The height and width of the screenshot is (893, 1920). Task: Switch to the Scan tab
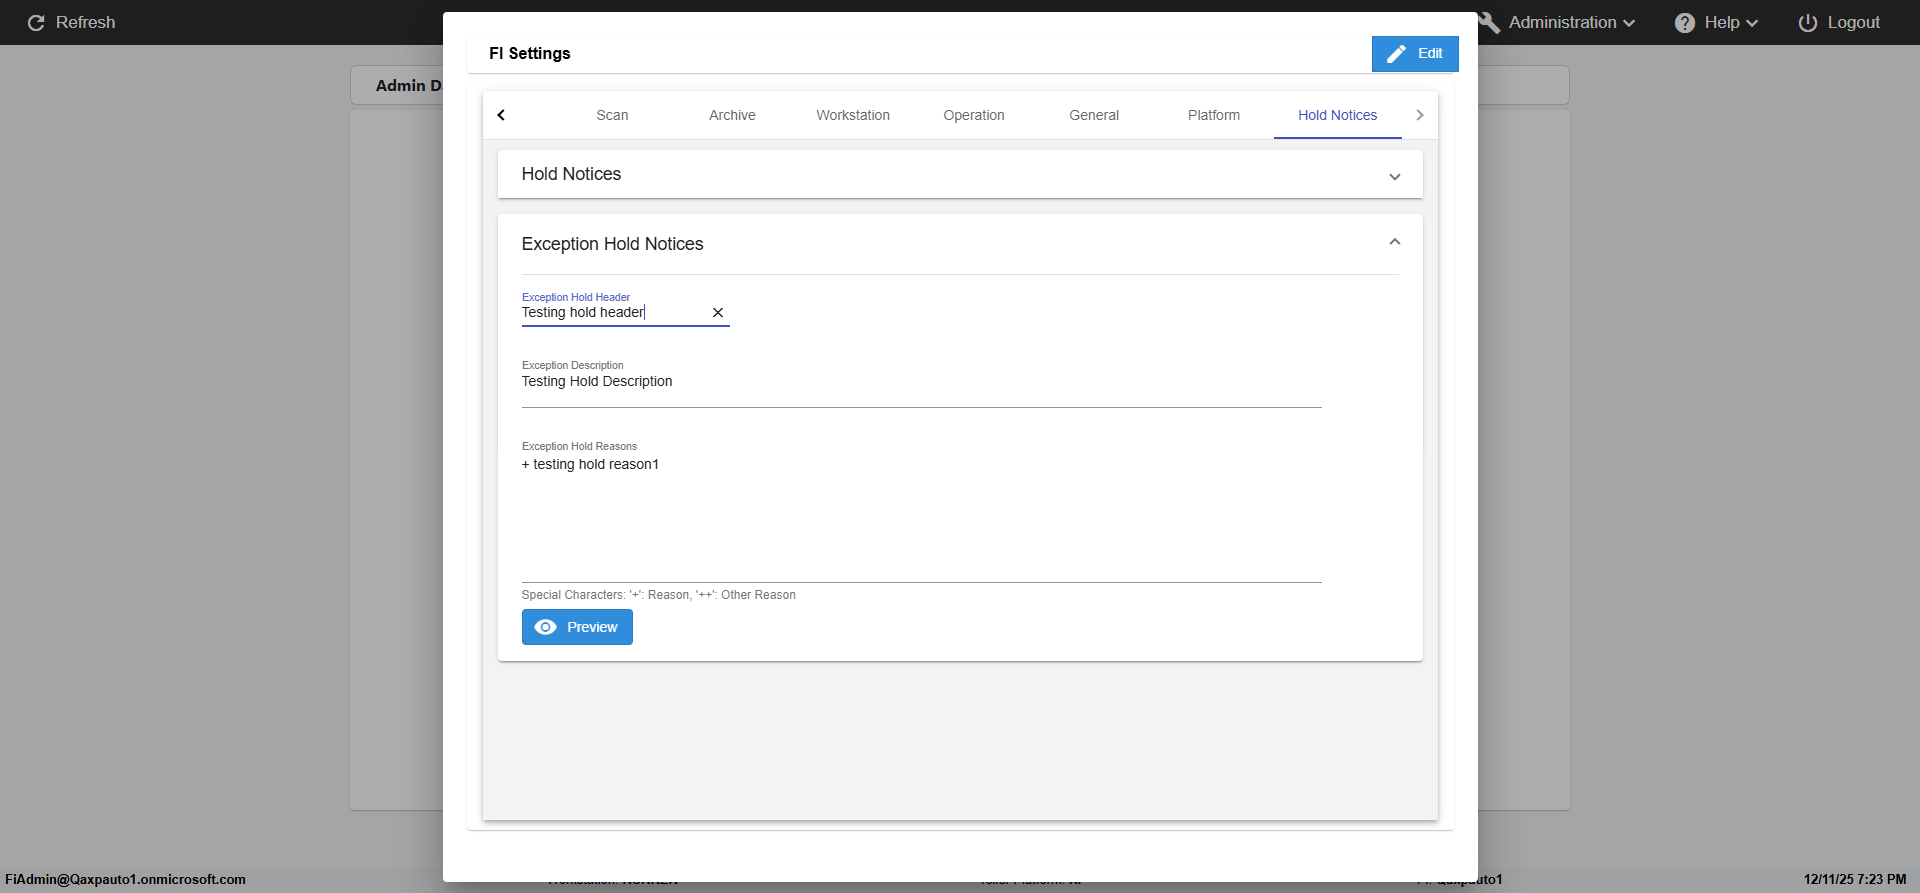click(612, 116)
